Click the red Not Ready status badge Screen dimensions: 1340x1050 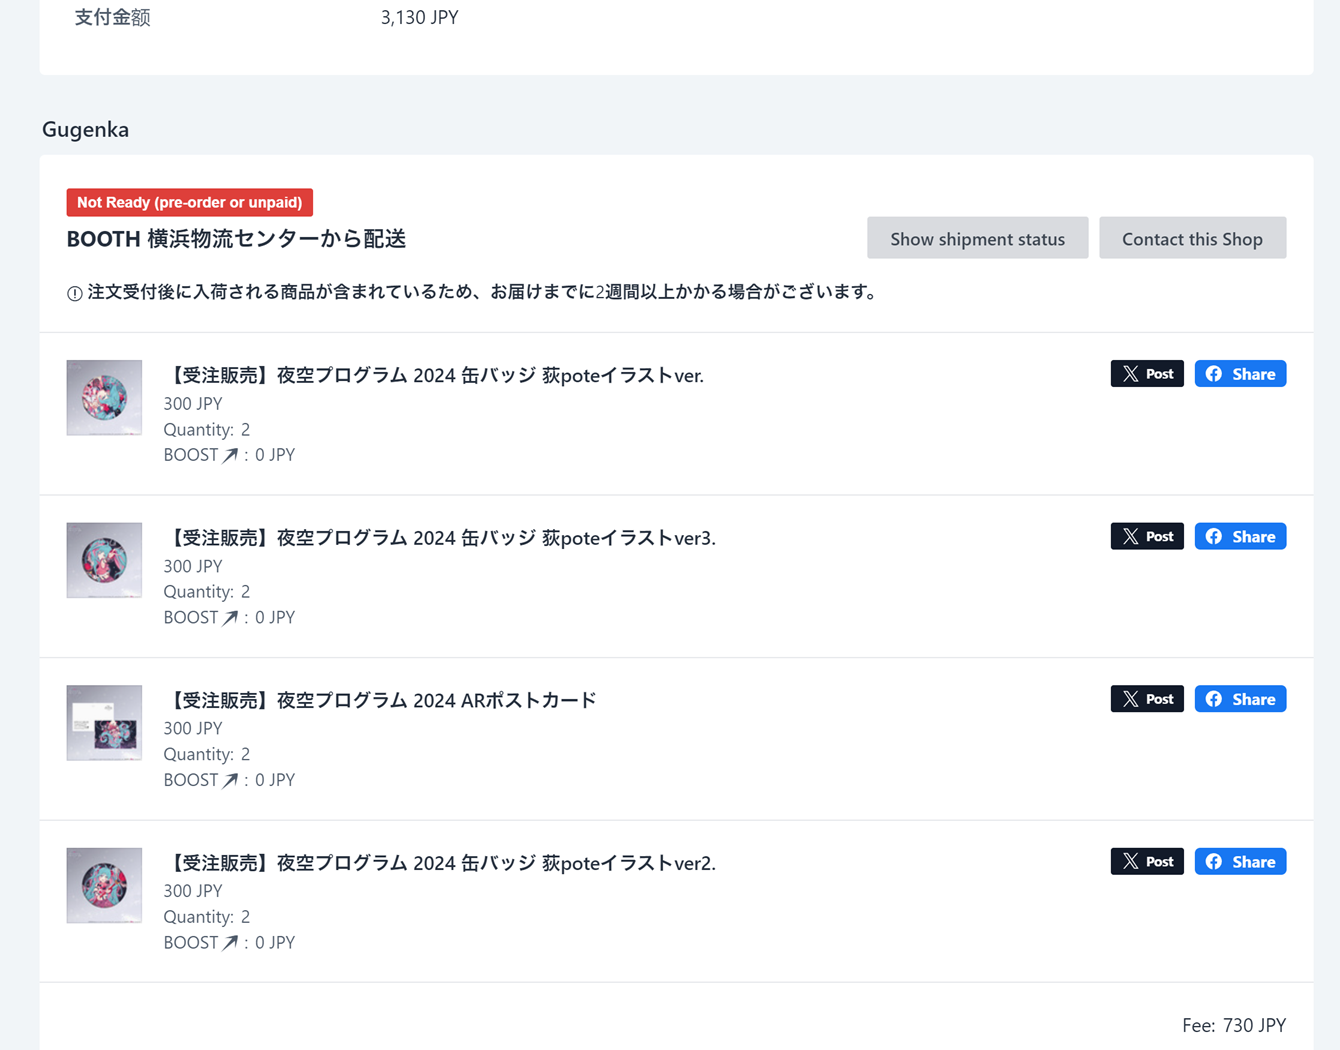pos(189,202)
